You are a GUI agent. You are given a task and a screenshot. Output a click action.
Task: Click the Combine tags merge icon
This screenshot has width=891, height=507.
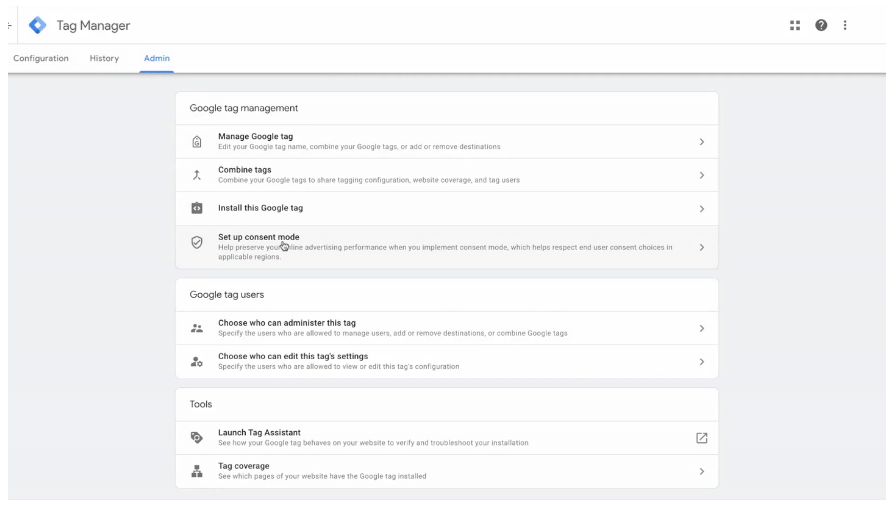click(x=197, y=175)
